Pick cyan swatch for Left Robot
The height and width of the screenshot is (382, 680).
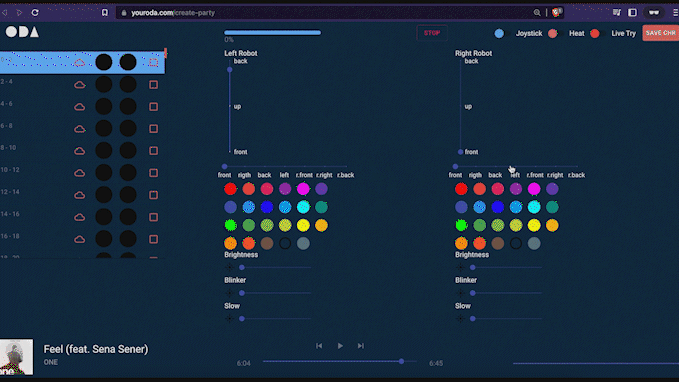(x=303, y=207)
